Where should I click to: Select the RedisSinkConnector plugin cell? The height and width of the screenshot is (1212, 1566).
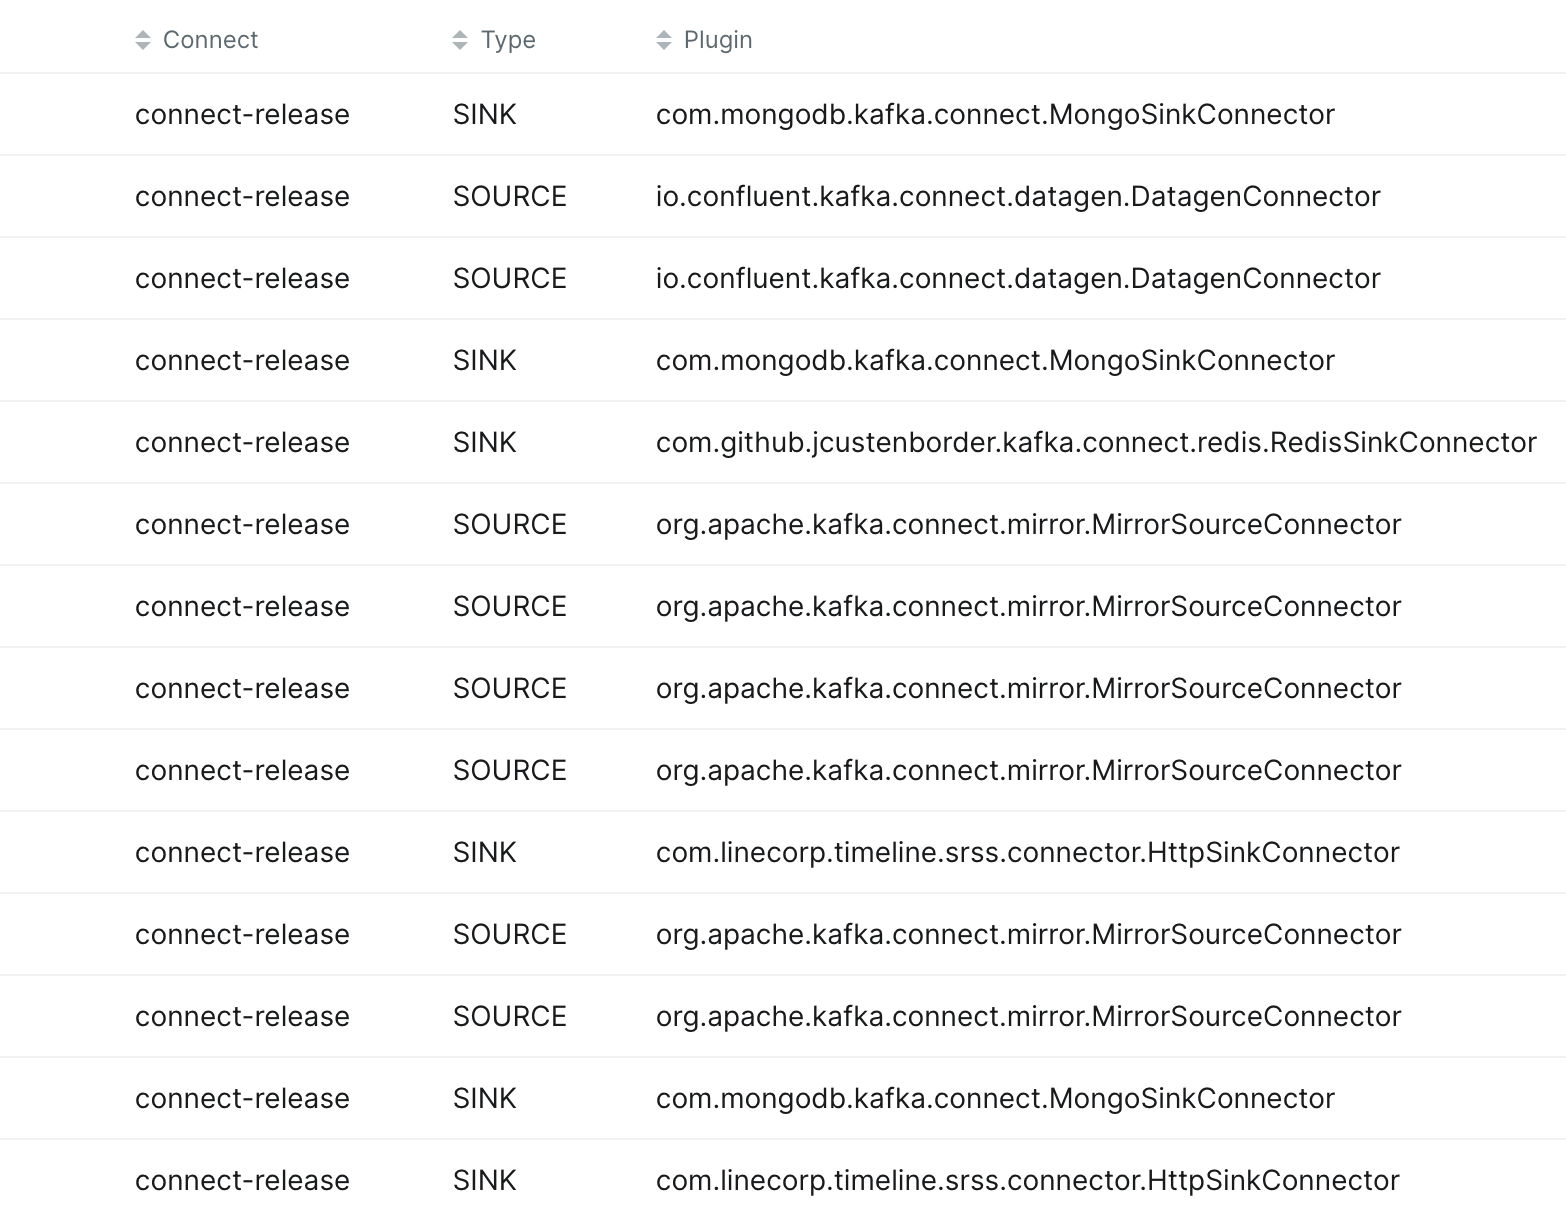[x=1096, y=442]
